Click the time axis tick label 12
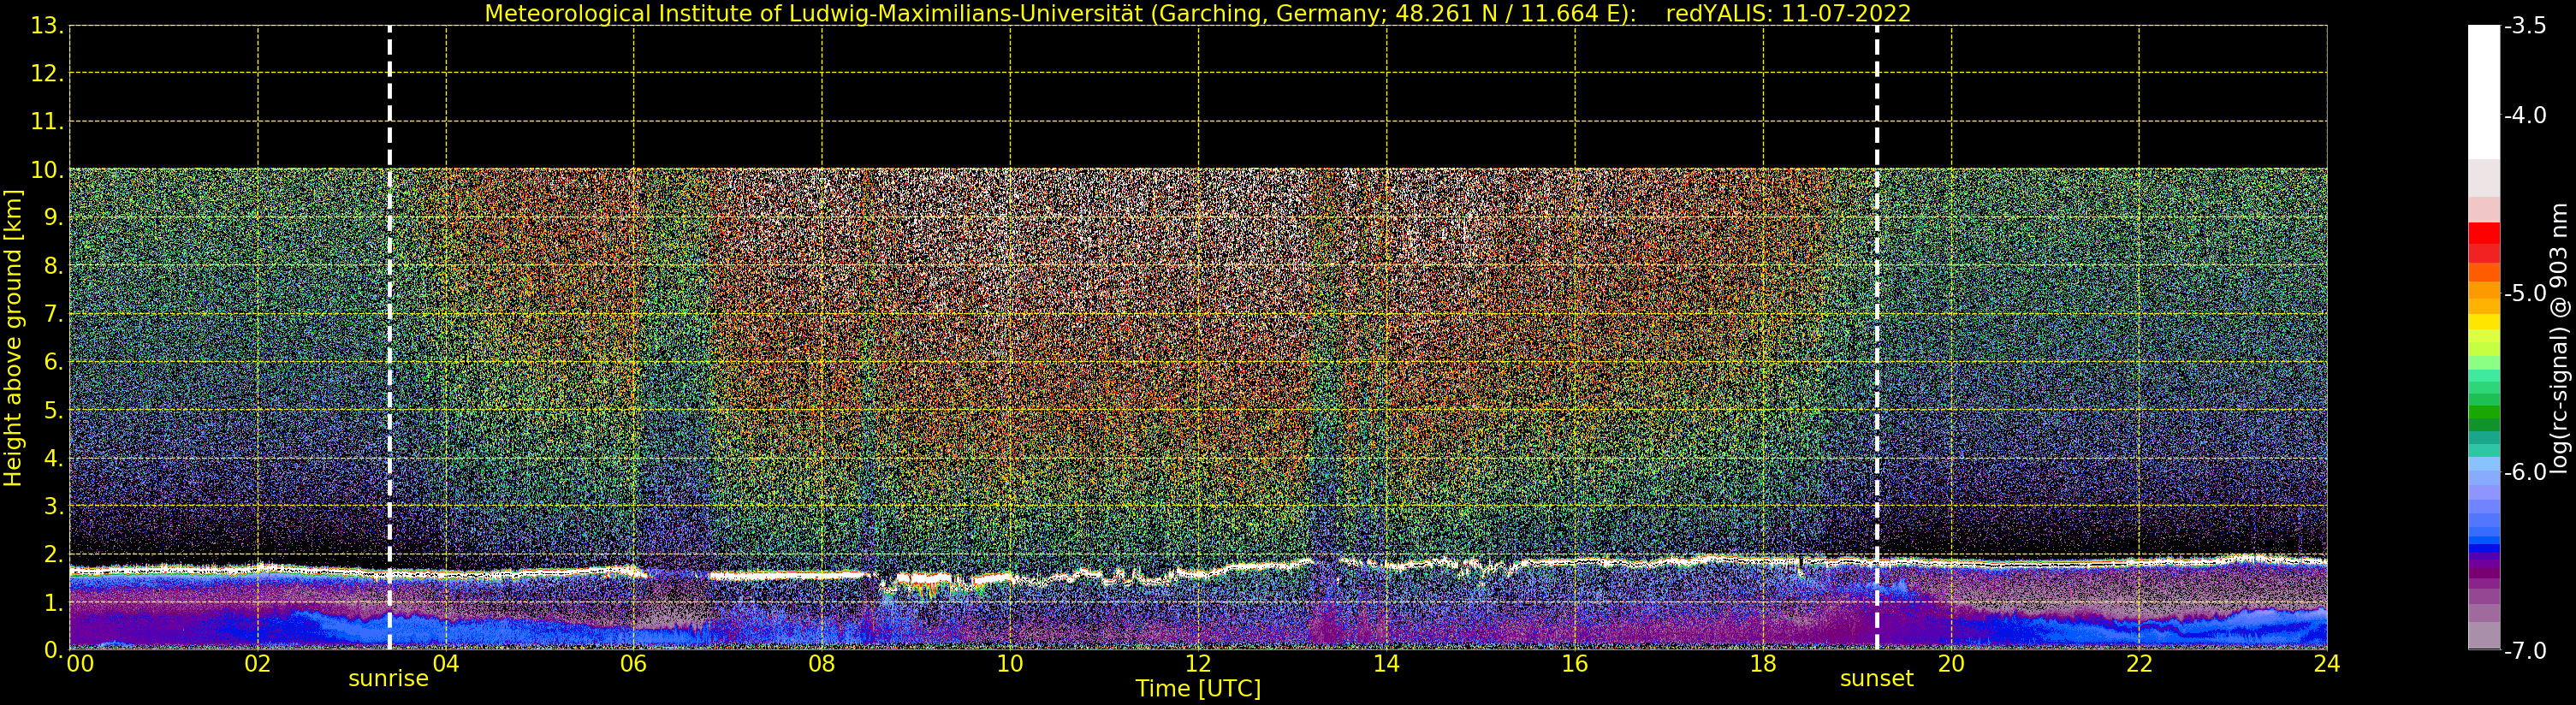The image size is (2576, 705). tap(1198, 664)
